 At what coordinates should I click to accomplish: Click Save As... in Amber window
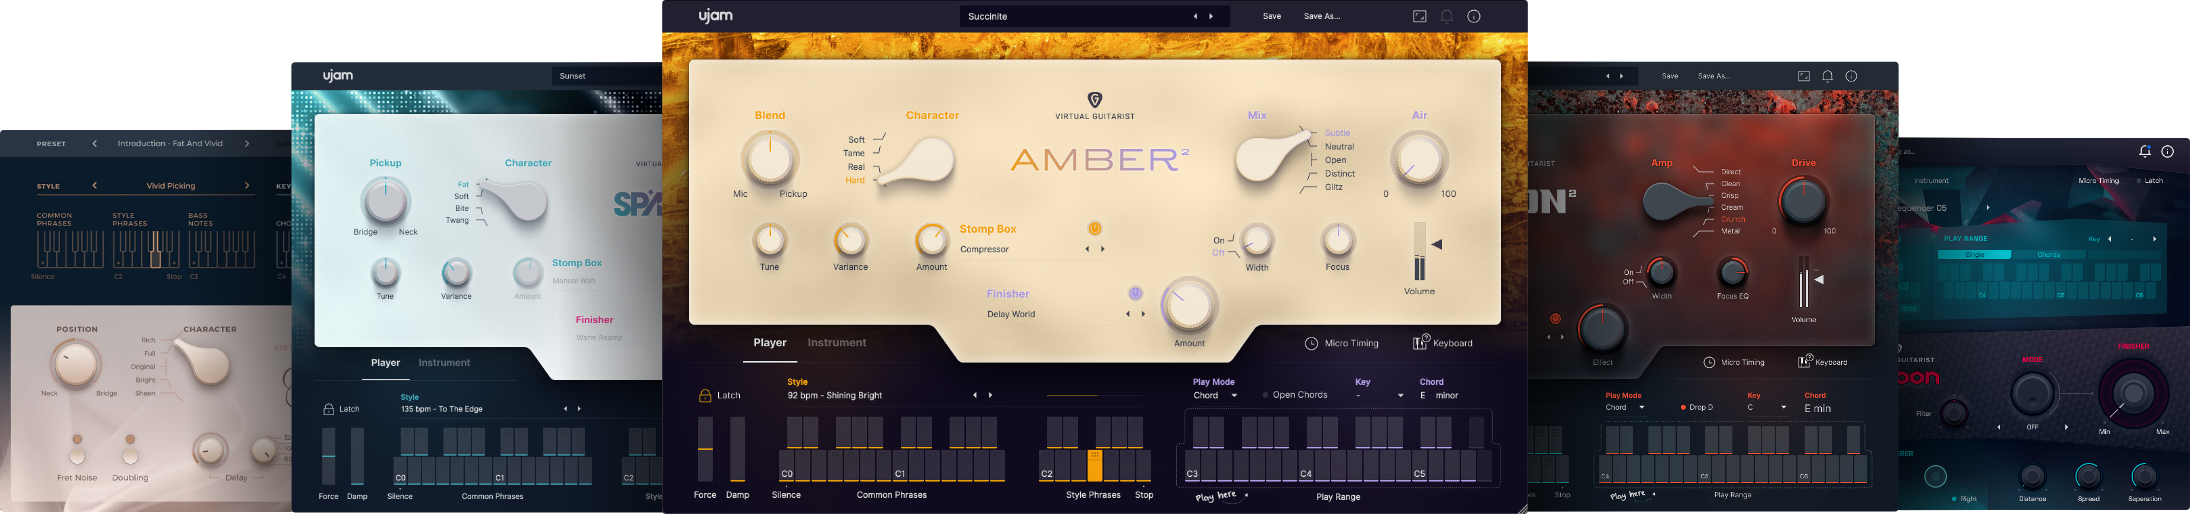[x=1322, y=16]
